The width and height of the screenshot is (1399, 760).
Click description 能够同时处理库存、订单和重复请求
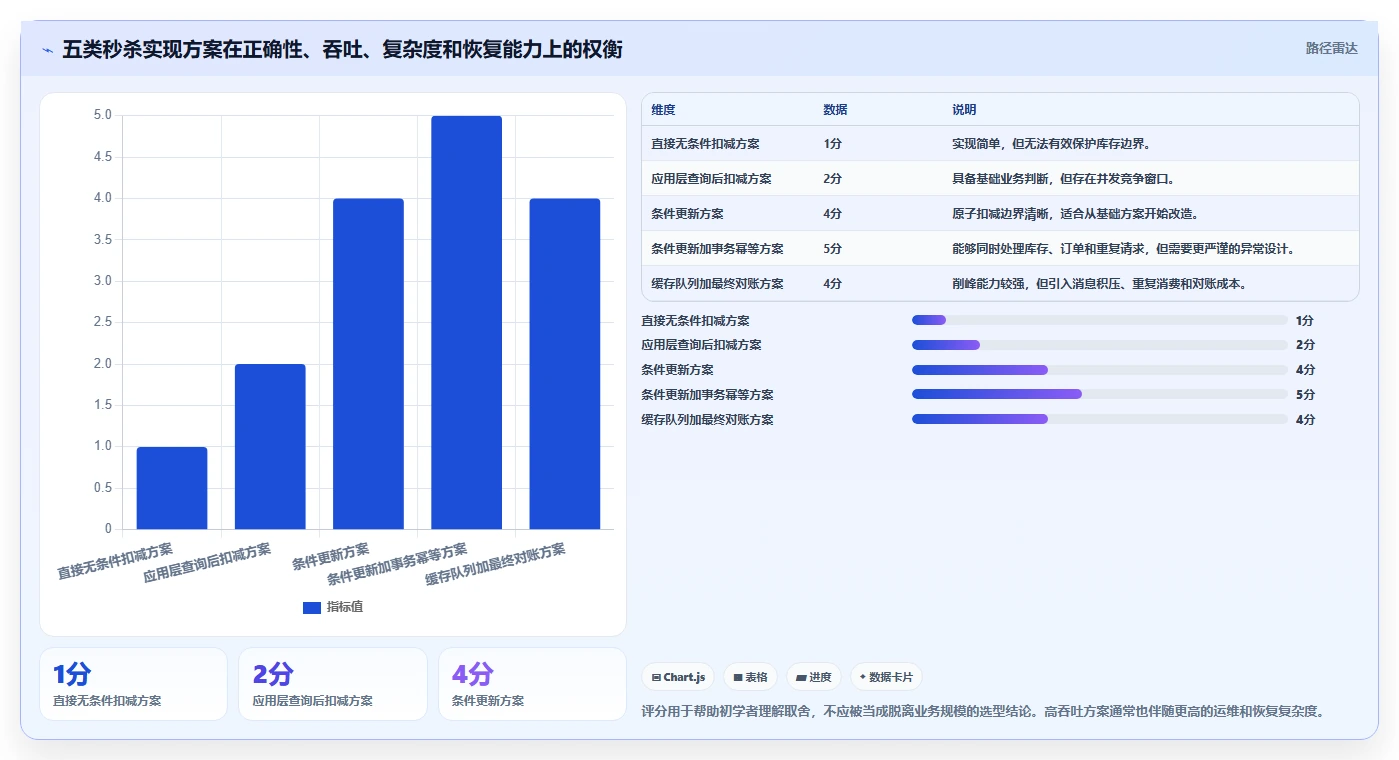1052,249
